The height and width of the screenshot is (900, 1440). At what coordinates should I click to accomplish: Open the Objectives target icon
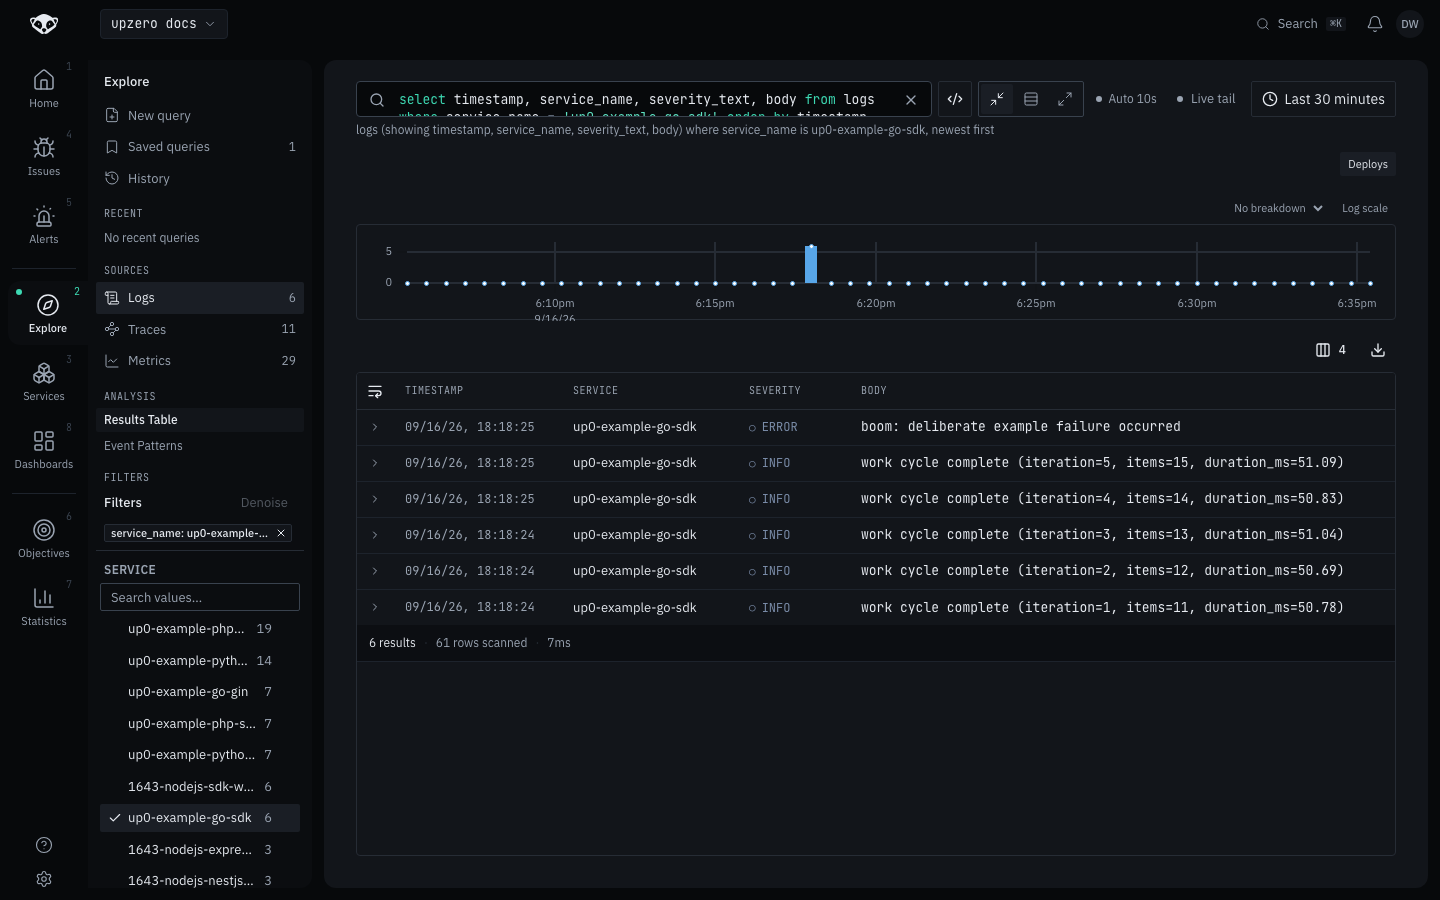coord(44,530)
